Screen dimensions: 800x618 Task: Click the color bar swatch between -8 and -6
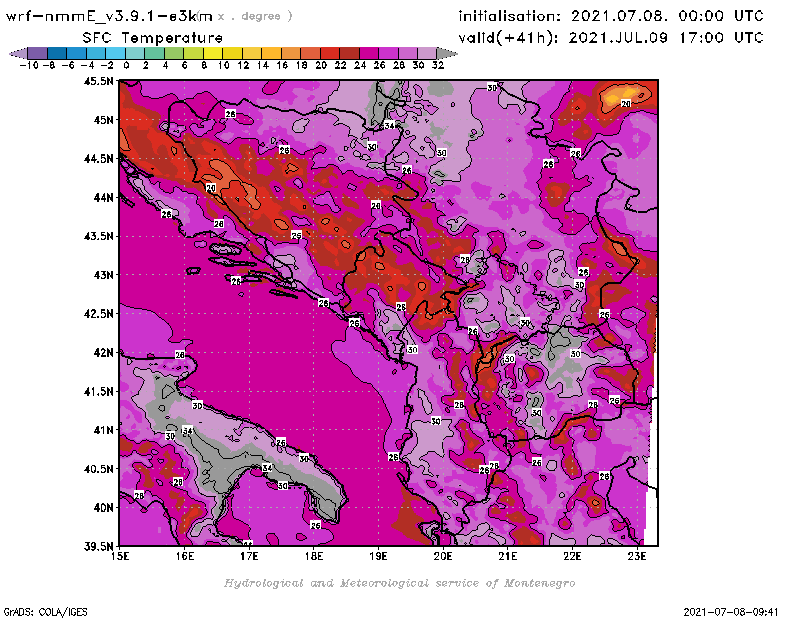tap(57, 53)
